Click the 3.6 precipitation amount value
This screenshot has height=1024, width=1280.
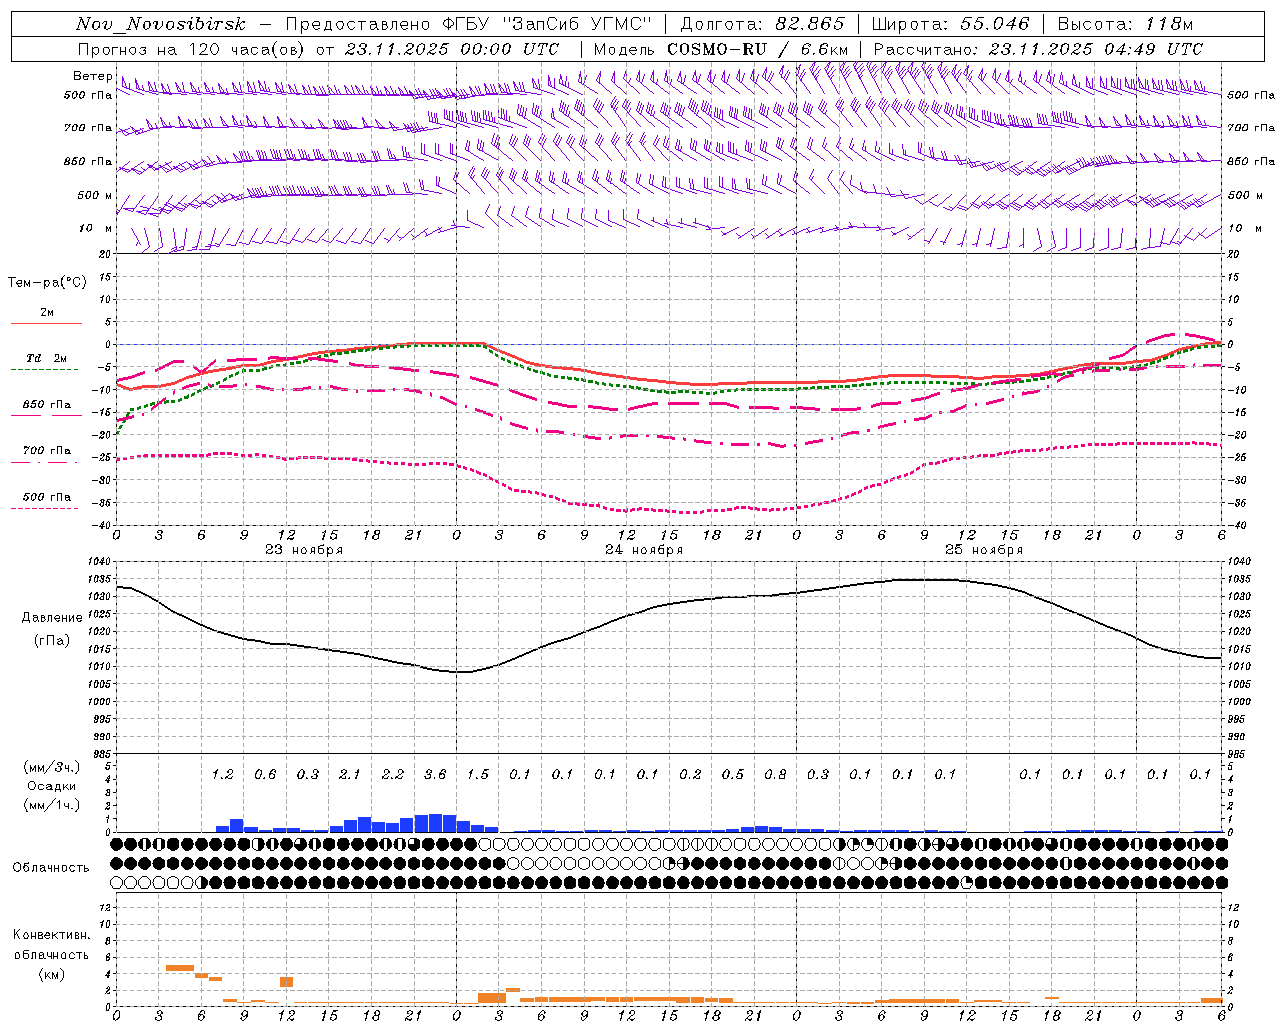pyautogui.click(x=435, y=774)
